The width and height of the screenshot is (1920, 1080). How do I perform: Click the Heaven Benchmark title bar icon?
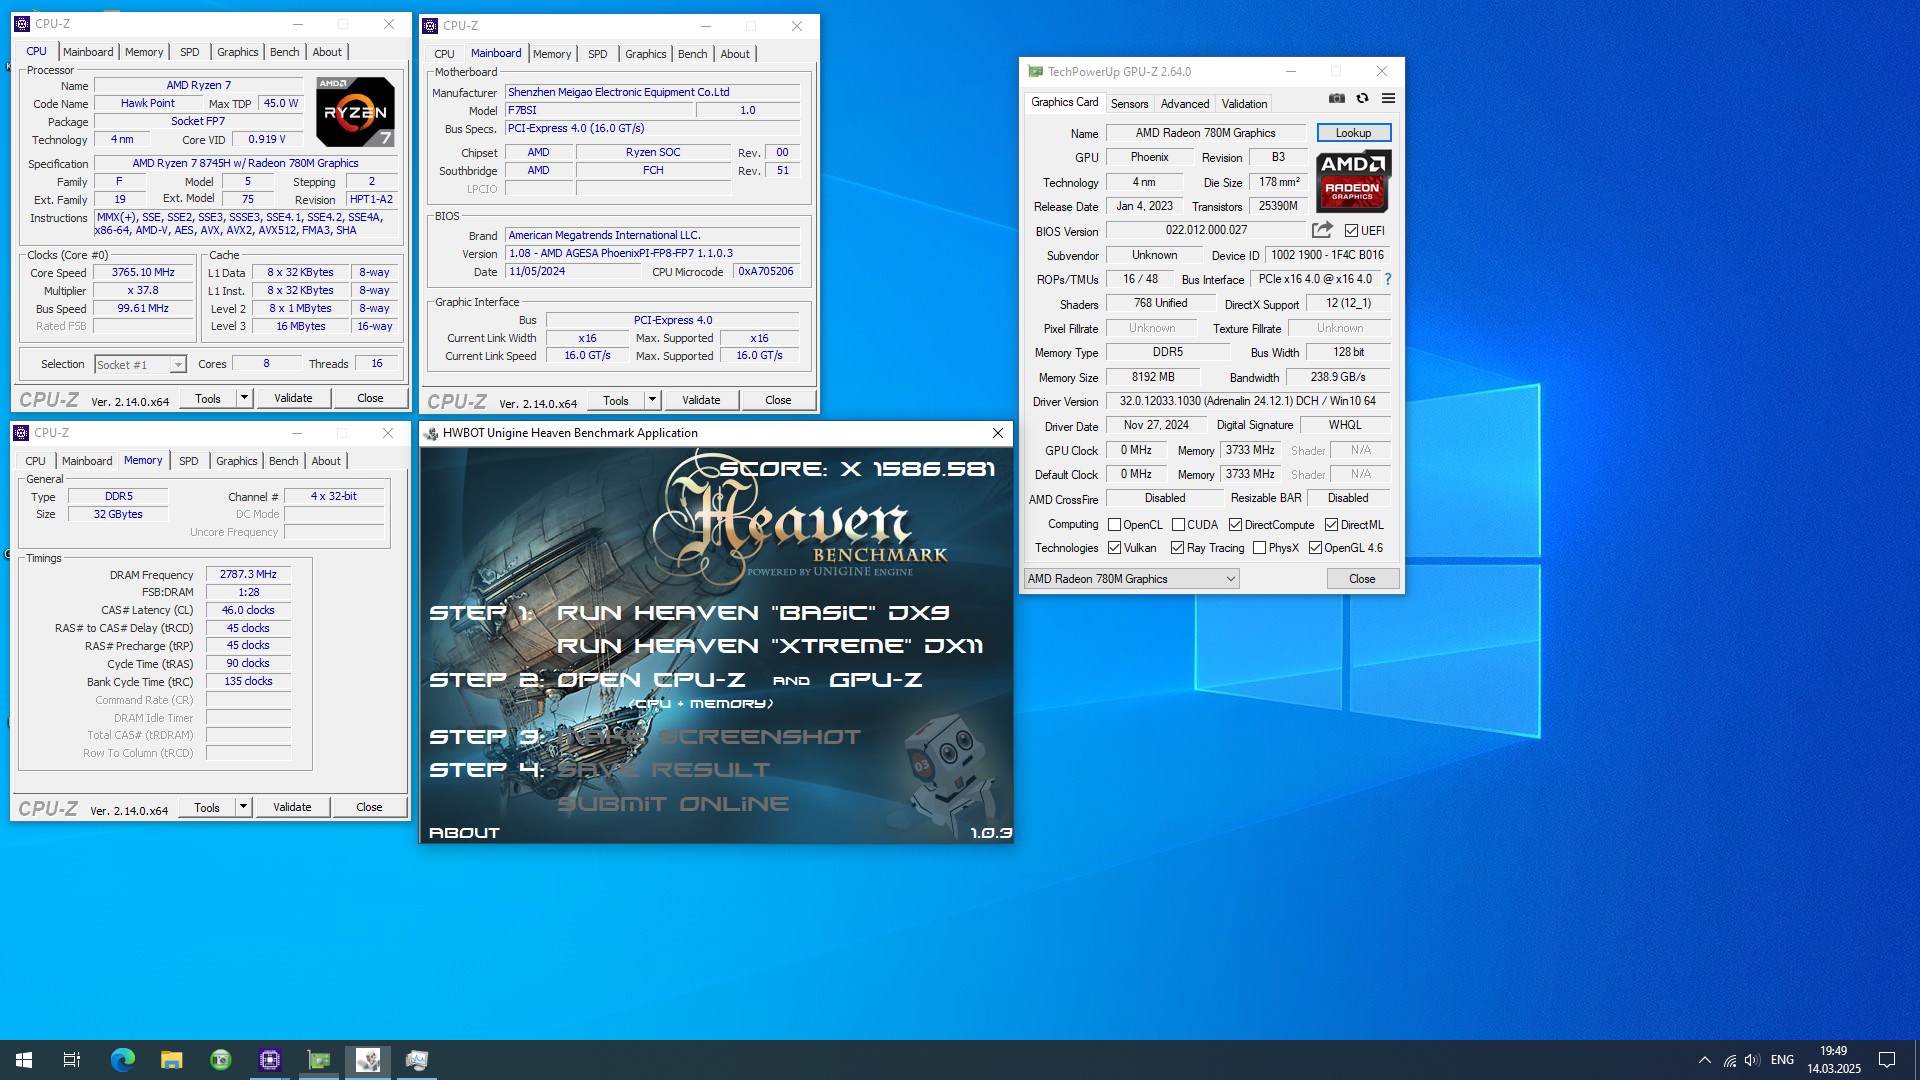pos(430,433)
